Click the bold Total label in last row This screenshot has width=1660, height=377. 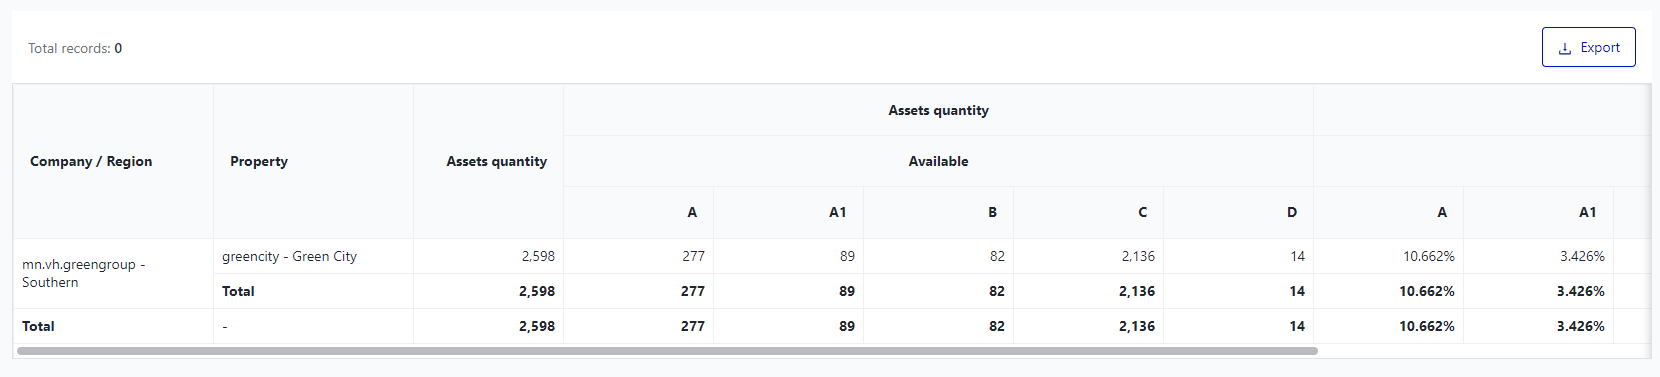coord(38,326)
